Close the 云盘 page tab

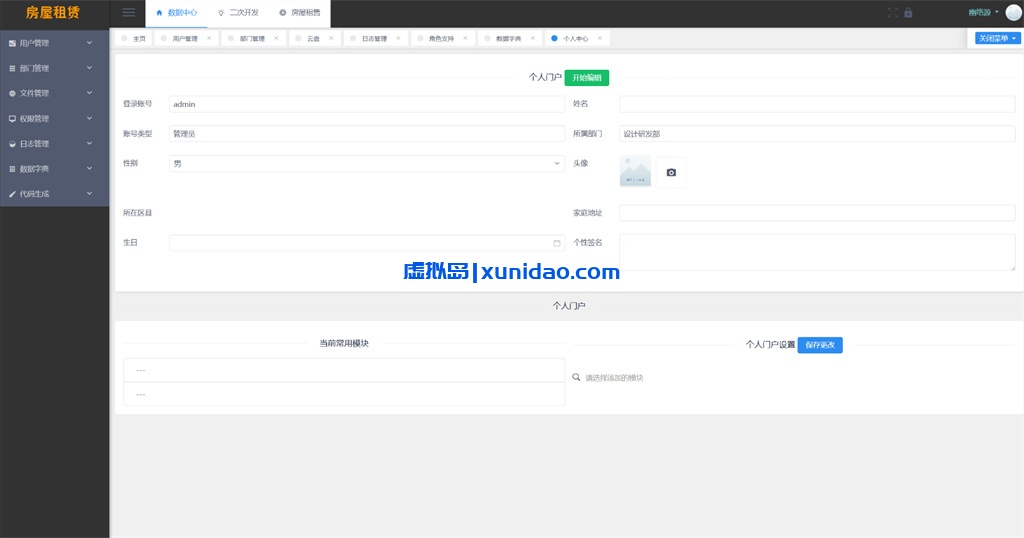tap(331, 39)
